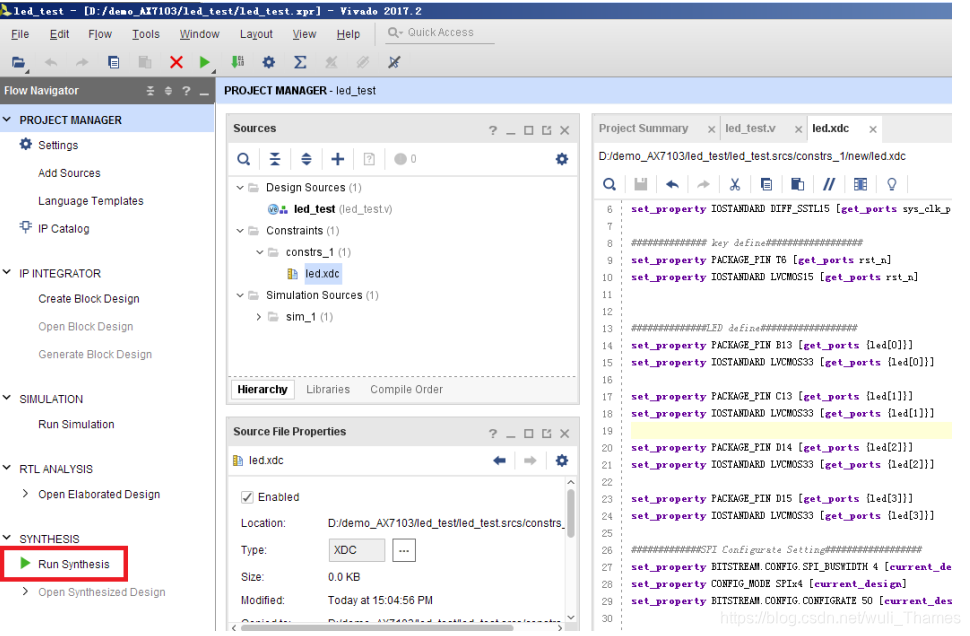Open File menu

coord(20,34)
